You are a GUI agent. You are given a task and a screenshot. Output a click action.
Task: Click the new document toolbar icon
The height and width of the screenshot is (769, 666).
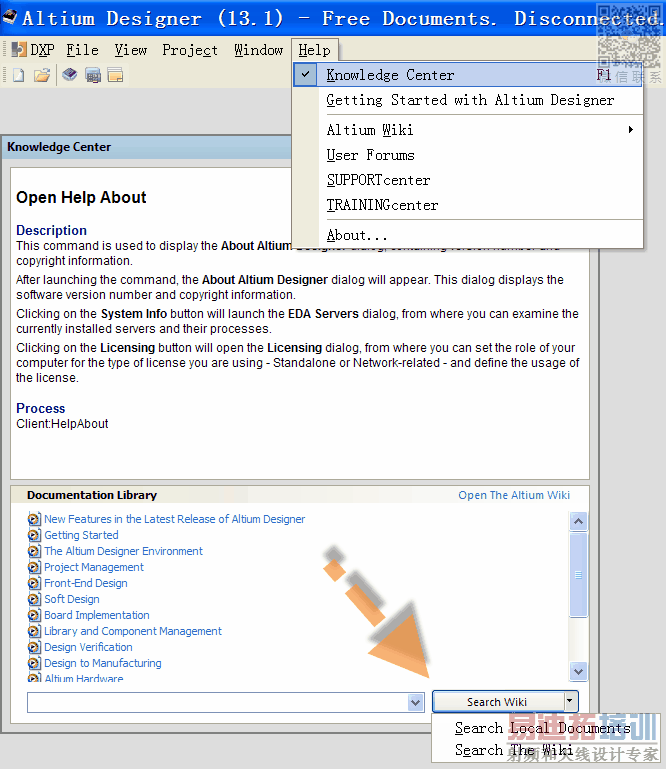[19, 76]
